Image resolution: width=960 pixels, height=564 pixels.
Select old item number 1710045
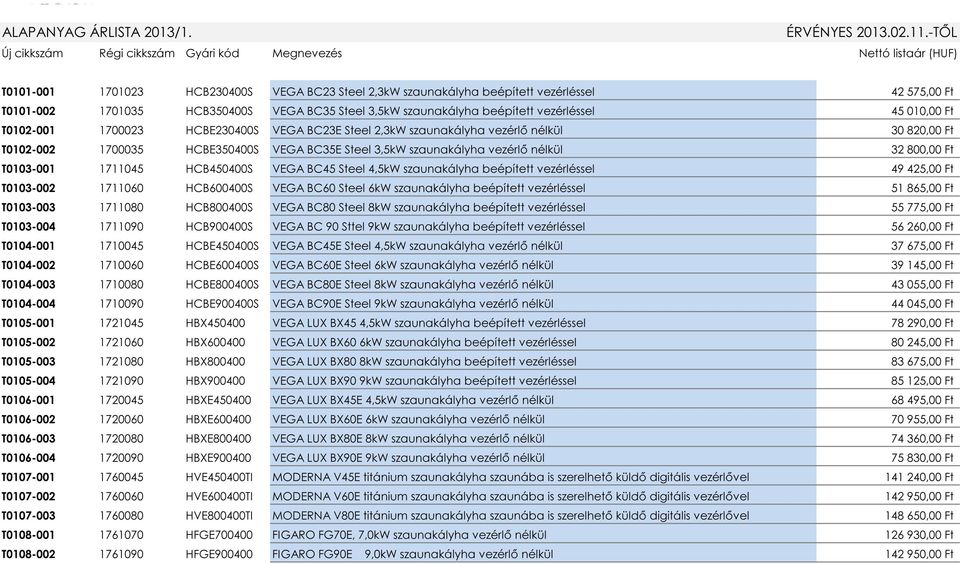[x=121, y=246]
